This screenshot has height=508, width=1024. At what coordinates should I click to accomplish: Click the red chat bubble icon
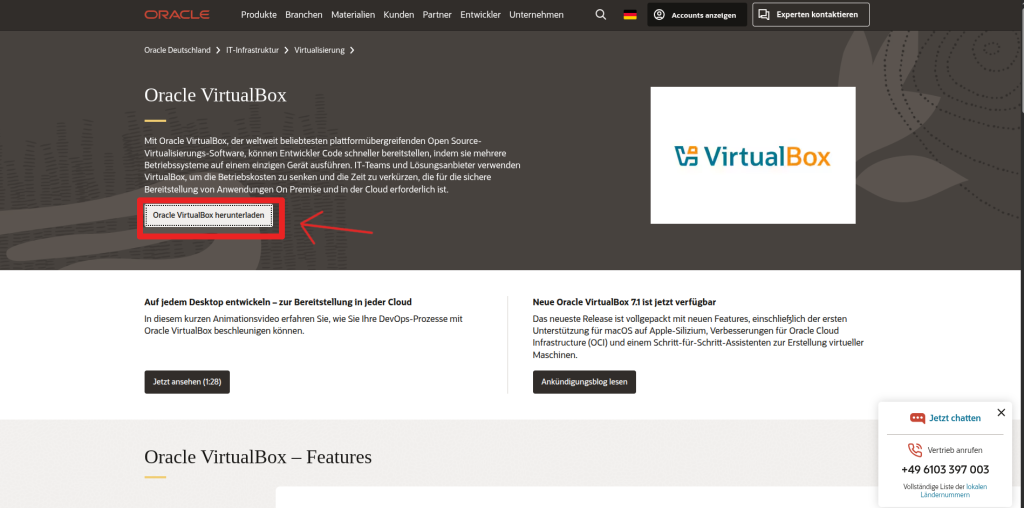918,418
